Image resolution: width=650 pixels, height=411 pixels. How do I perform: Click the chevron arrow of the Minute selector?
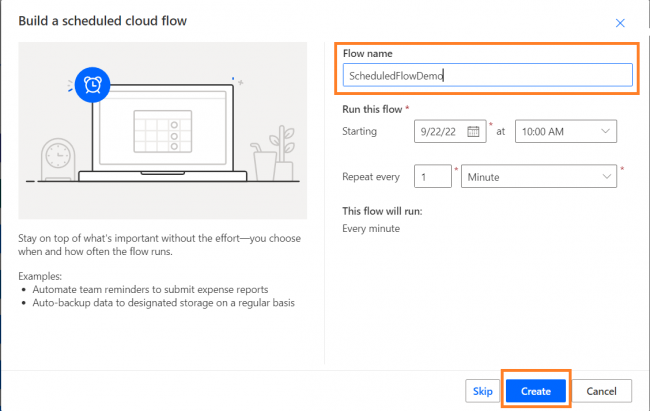coord(606,177)
